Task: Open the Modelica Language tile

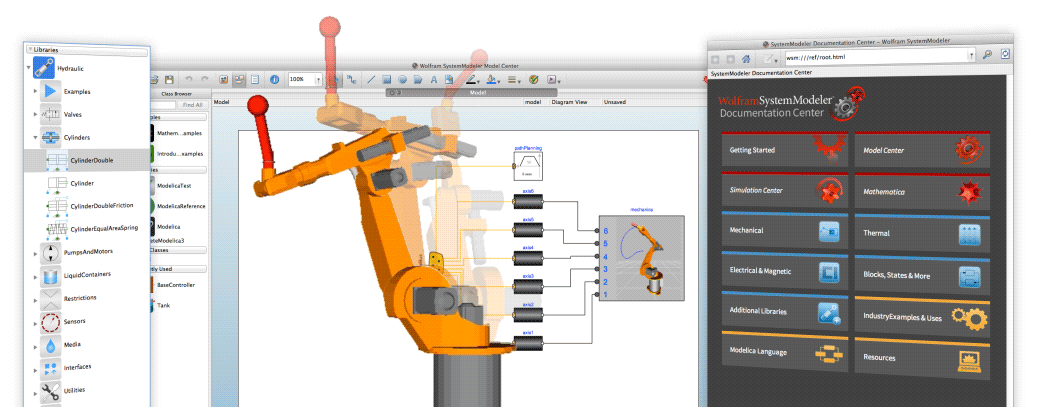Action: [785, 351]
